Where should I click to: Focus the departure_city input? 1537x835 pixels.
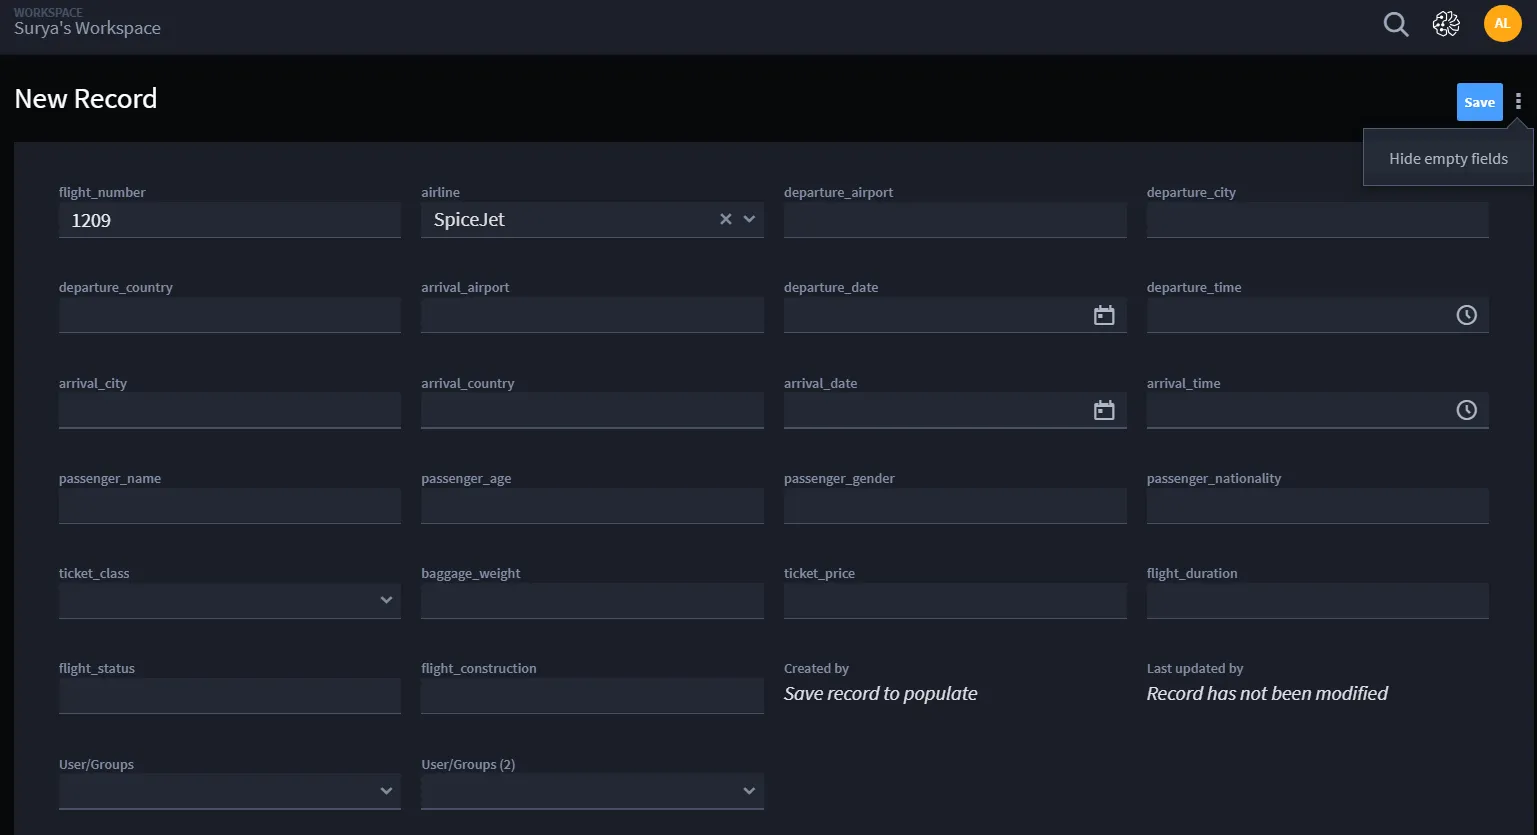tap(1318, 220)
